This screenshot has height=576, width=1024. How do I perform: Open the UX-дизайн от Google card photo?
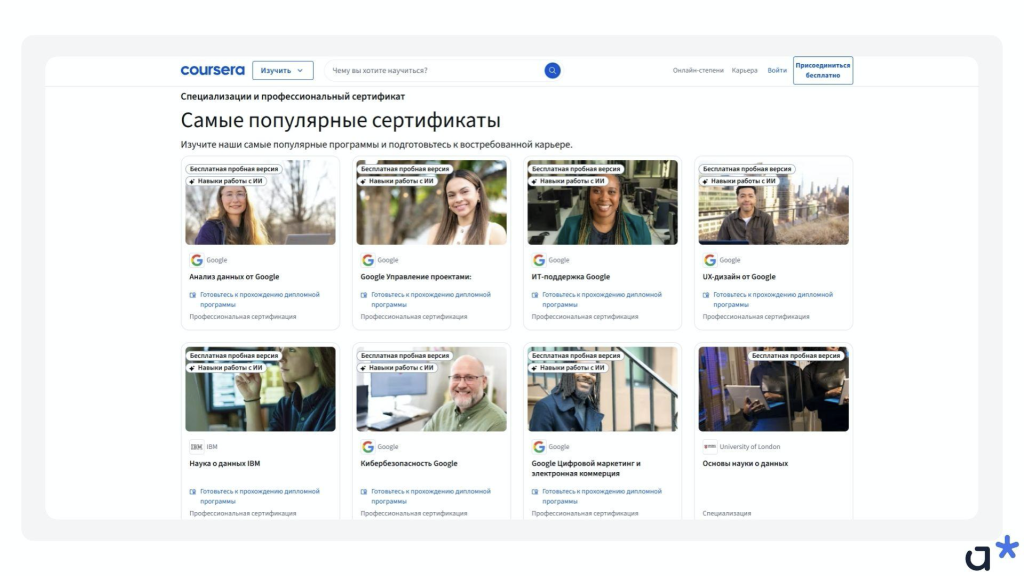coord(774,202)
